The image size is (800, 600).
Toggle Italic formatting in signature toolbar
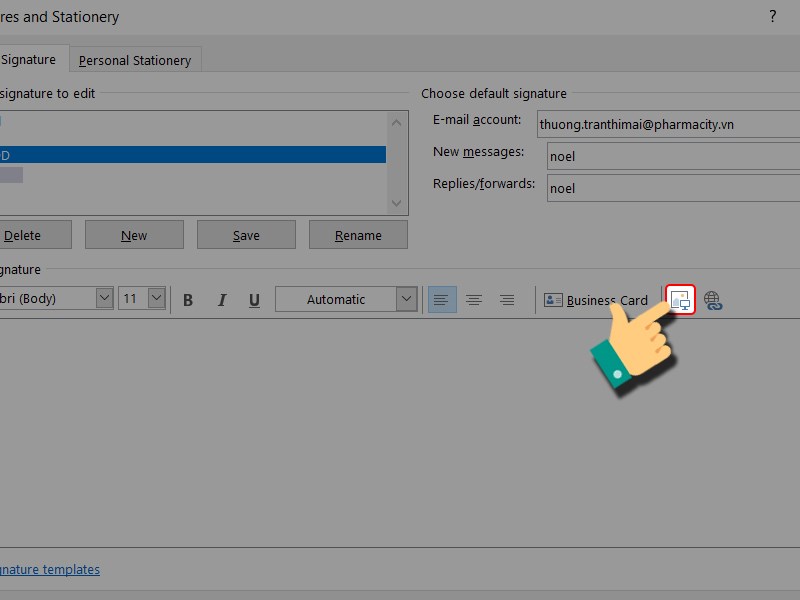[221, 300]
